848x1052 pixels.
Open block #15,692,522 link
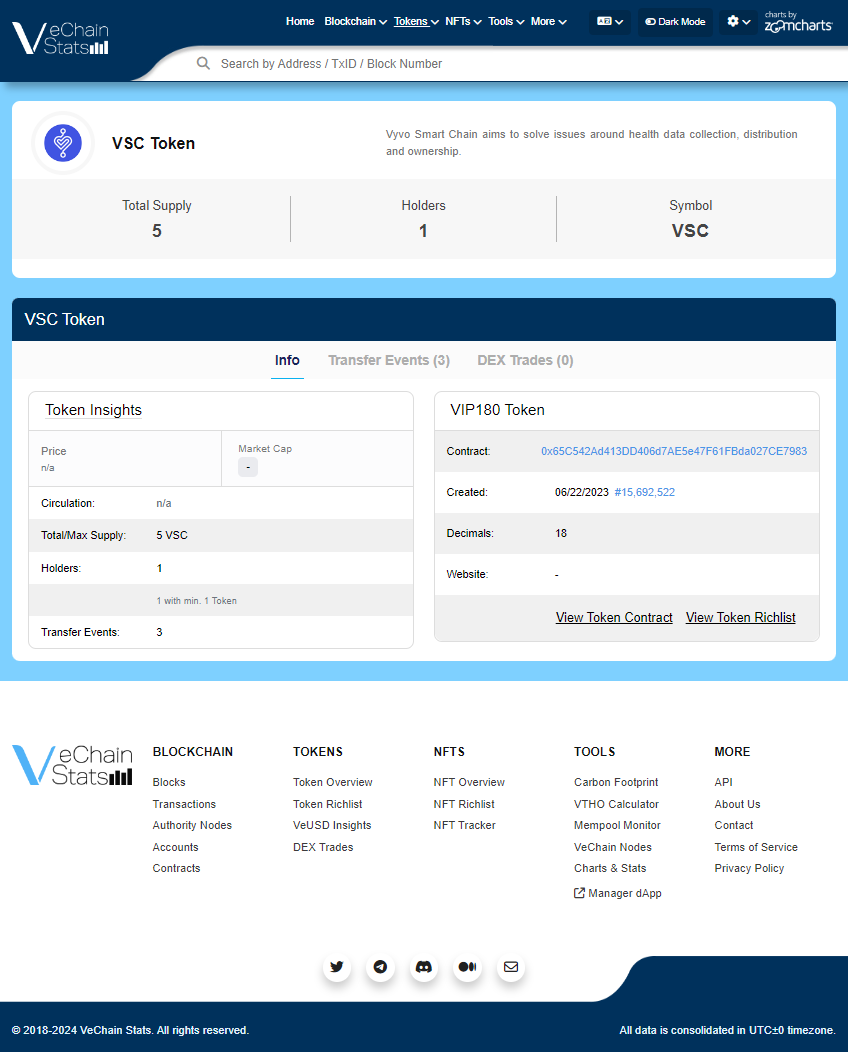645,492
